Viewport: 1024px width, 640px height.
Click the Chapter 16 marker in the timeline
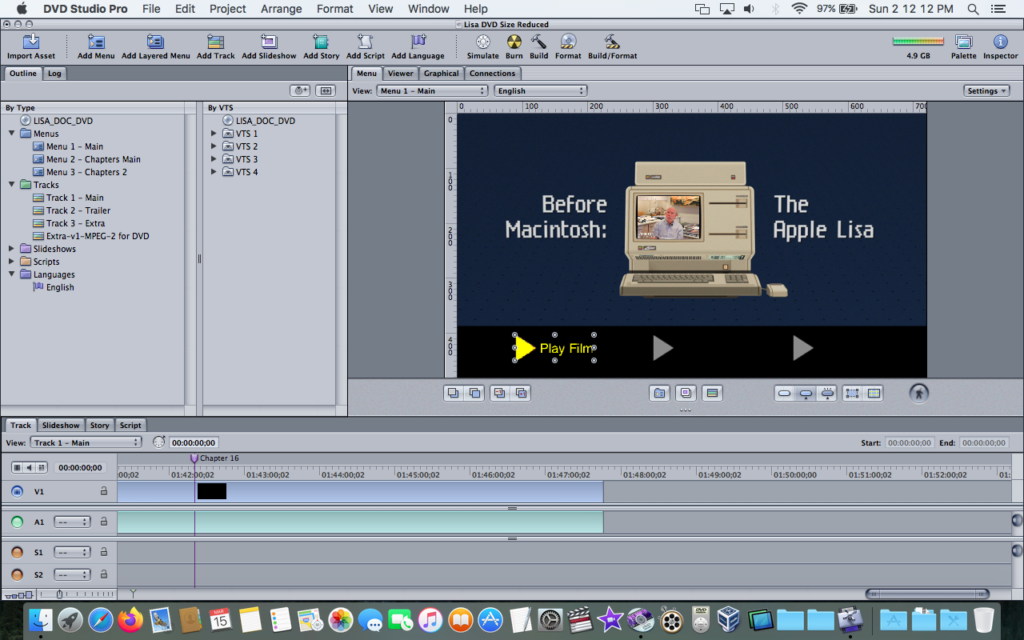(195, 458)
